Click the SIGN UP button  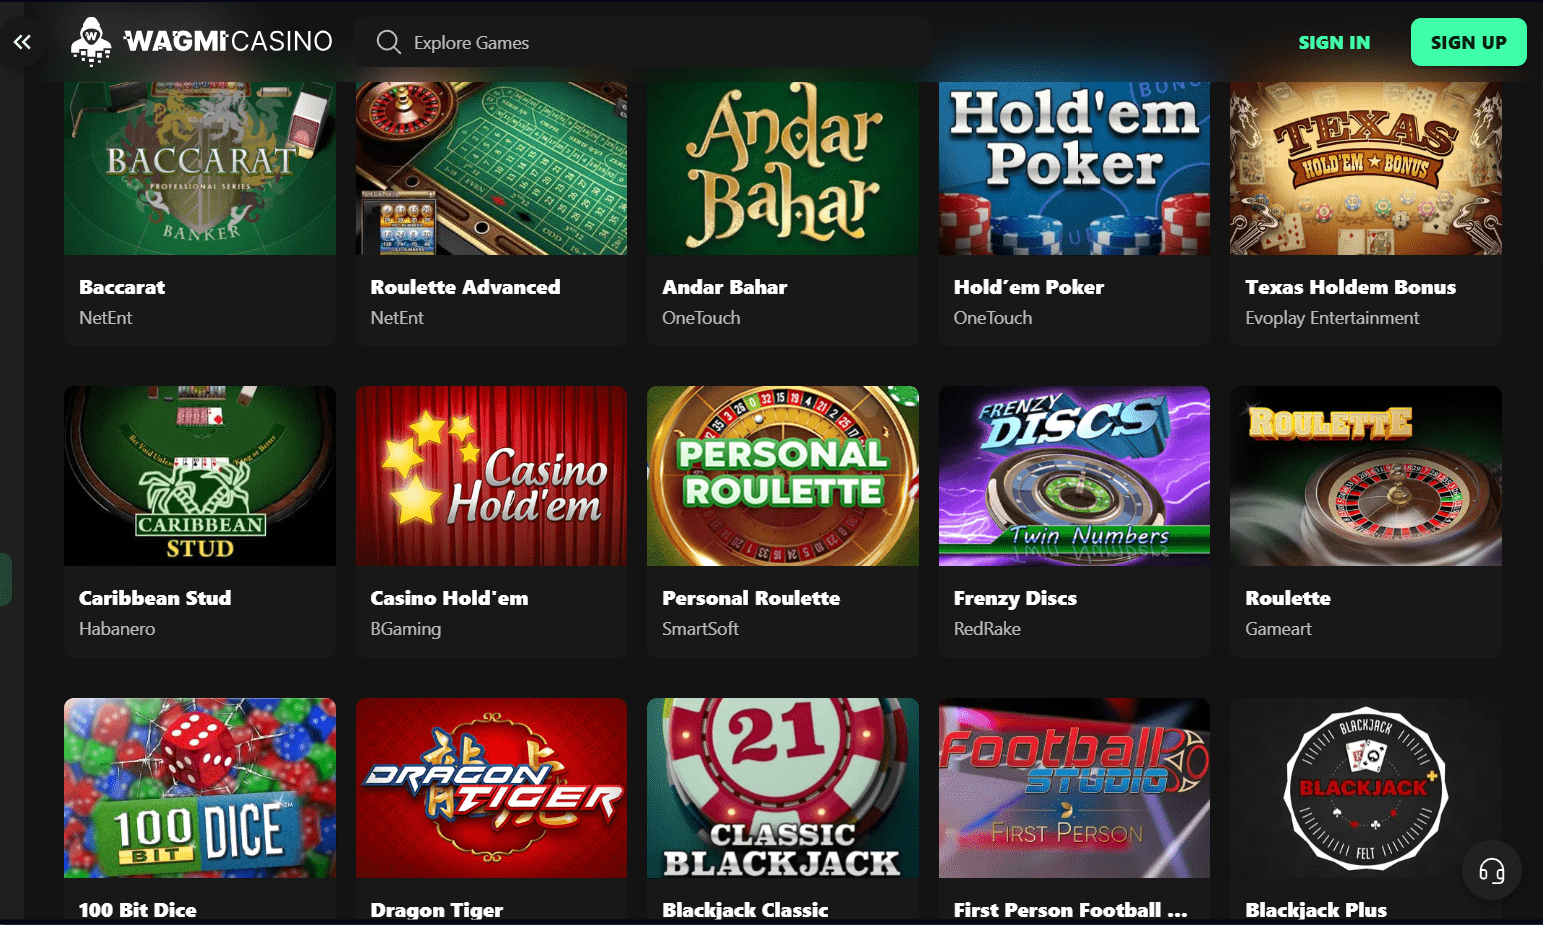pos(1468,42)
